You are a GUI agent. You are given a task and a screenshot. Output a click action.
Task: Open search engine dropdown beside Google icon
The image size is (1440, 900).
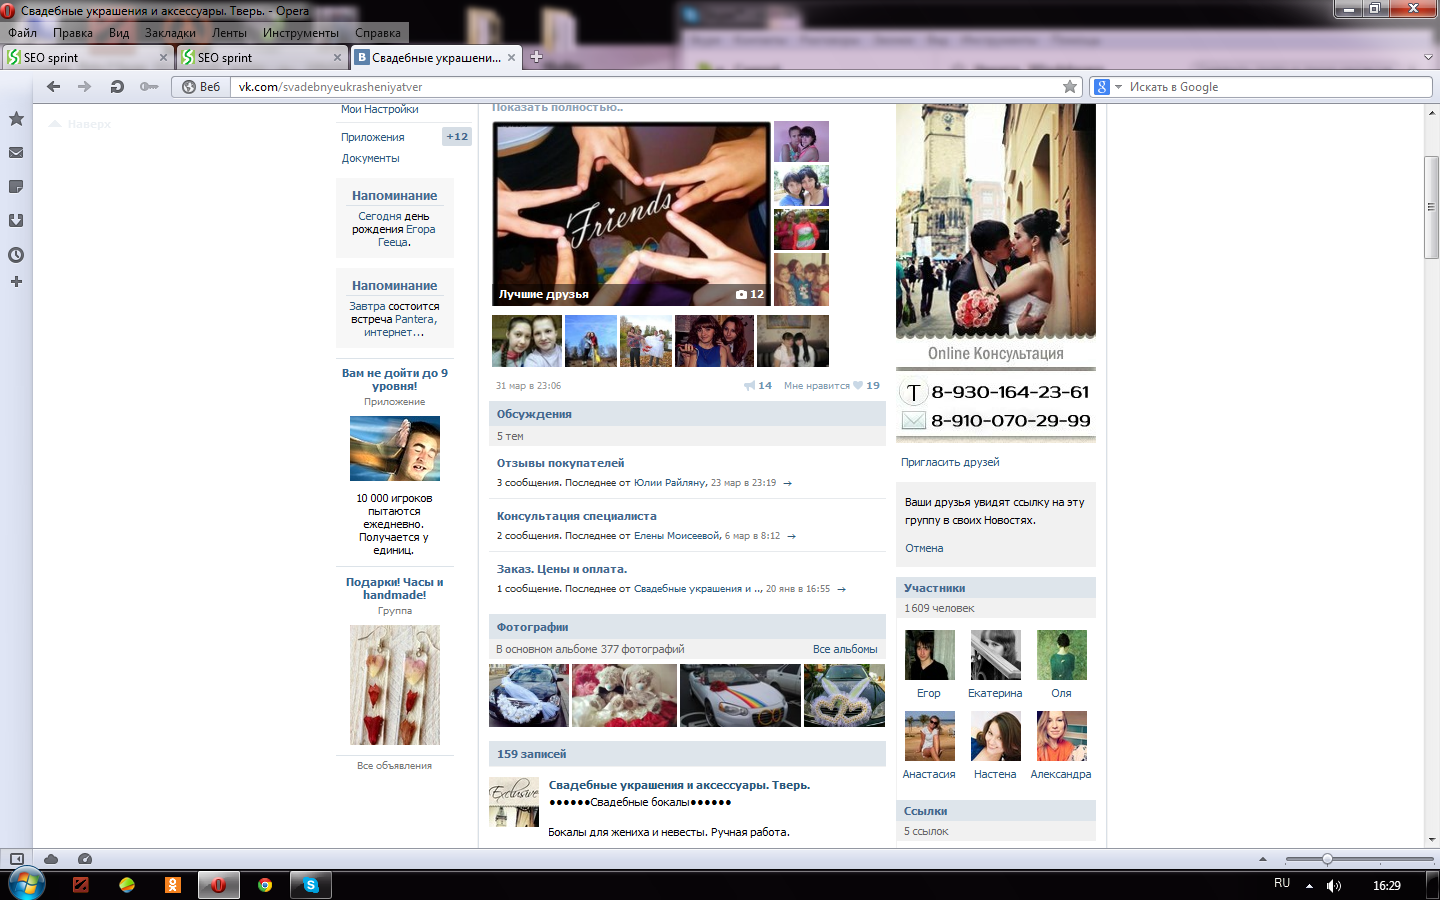click(1118, 87)
